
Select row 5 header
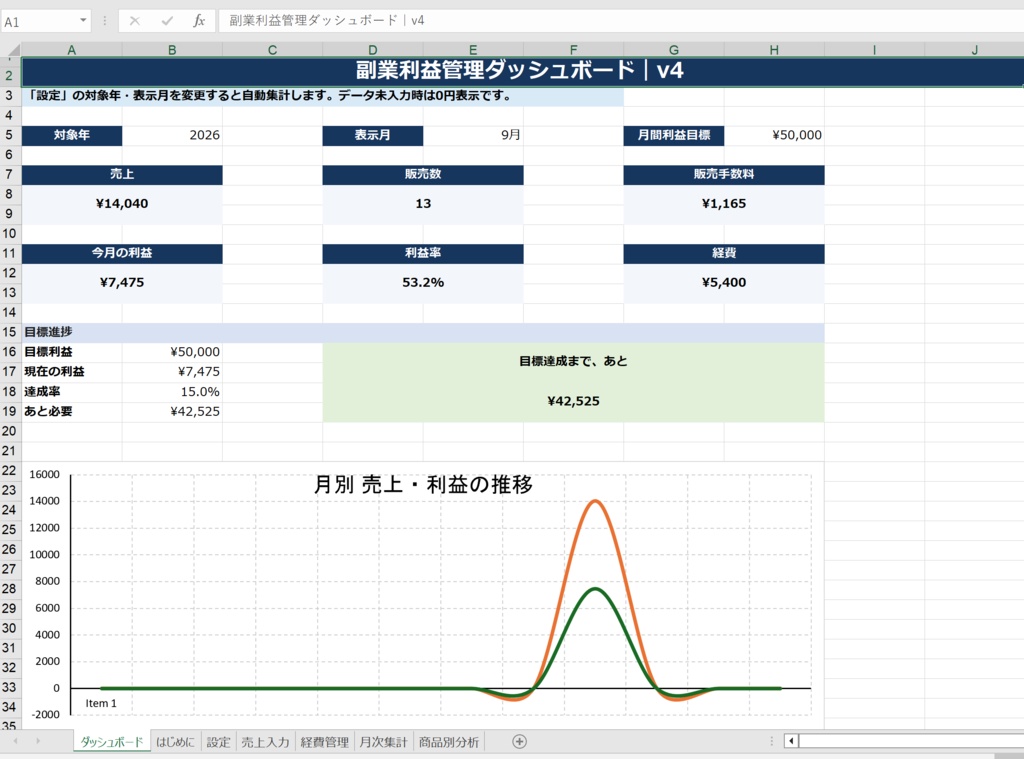(9, 135)
